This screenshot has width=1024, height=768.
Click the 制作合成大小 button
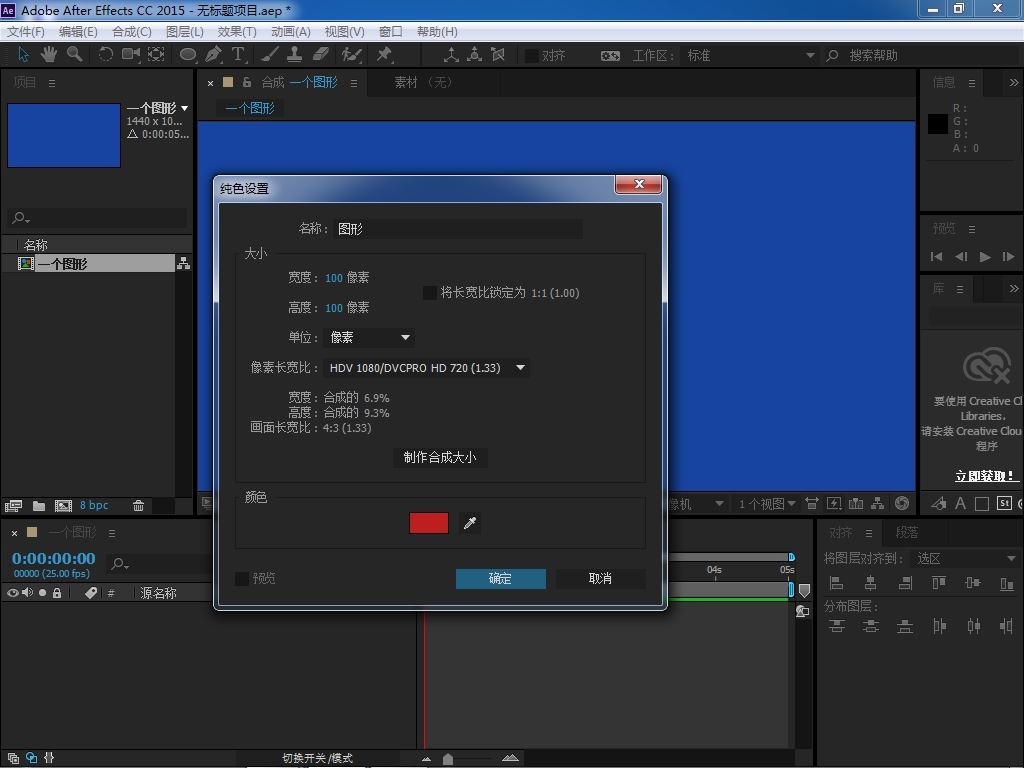point(440,457)
